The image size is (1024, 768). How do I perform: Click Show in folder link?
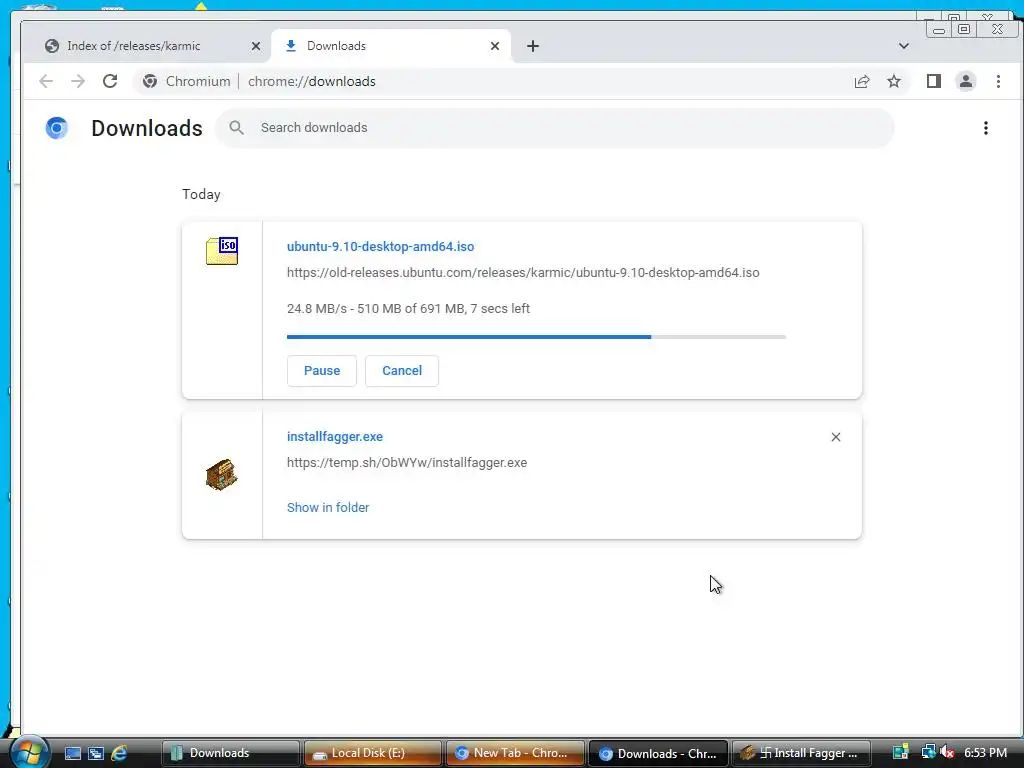pyautogui.click(x=328, y=507)
